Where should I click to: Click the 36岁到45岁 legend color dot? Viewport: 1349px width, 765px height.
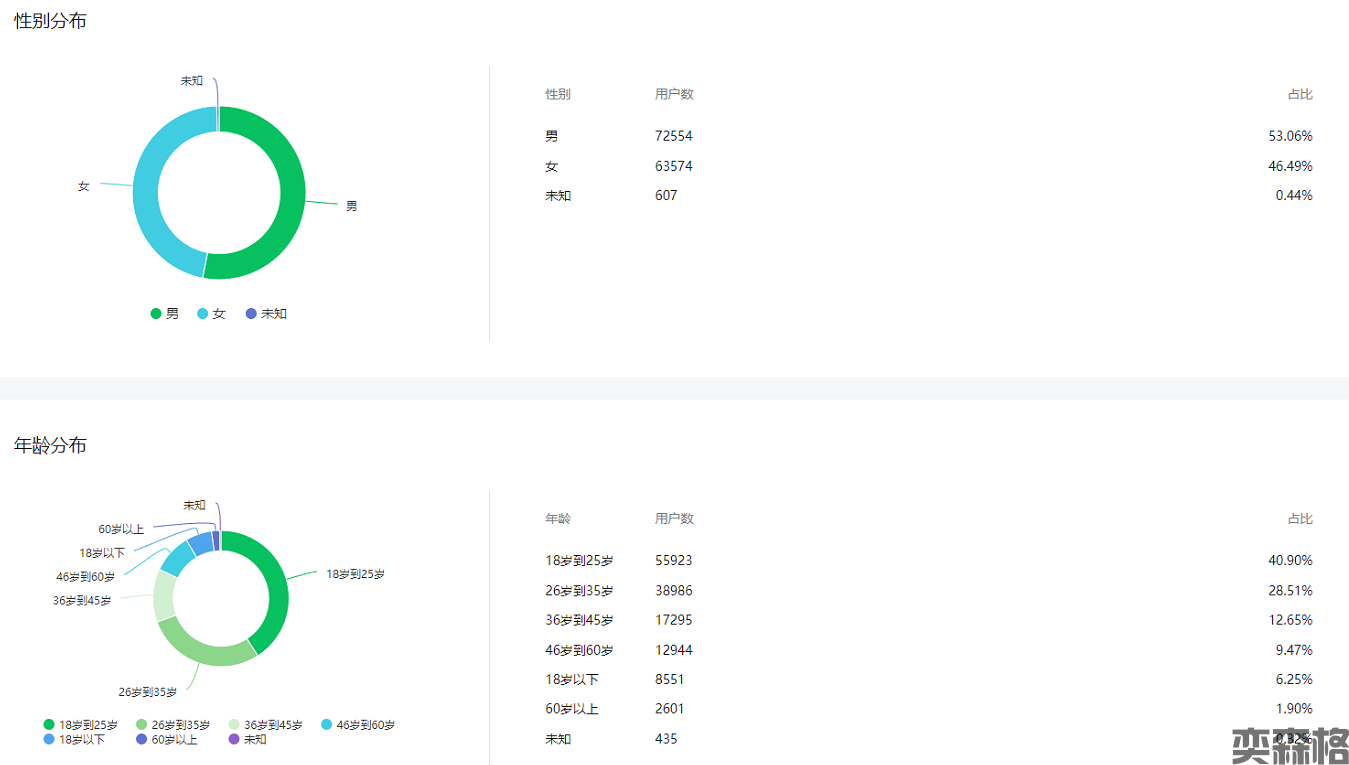235,725
